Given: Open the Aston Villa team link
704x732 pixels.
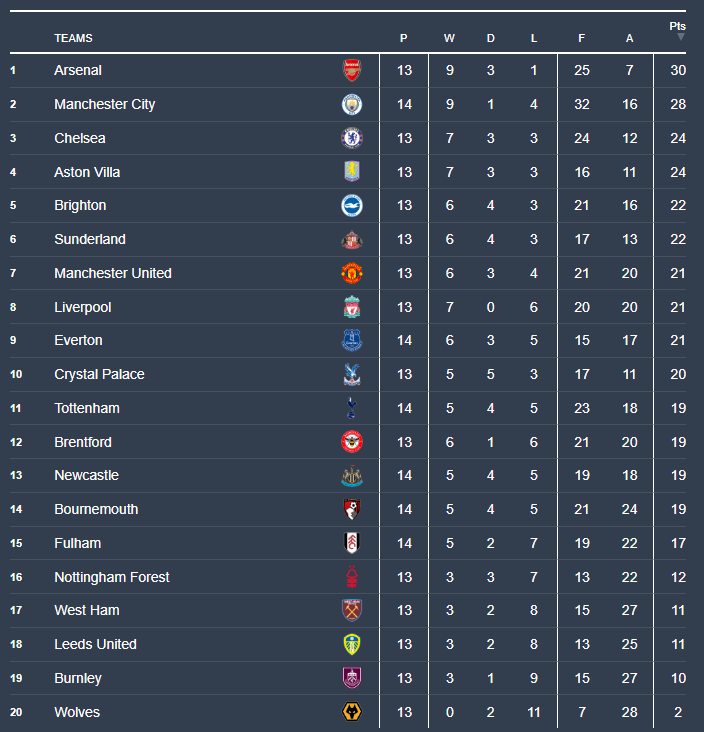Looking at the screenshot, I should [87, 172].
